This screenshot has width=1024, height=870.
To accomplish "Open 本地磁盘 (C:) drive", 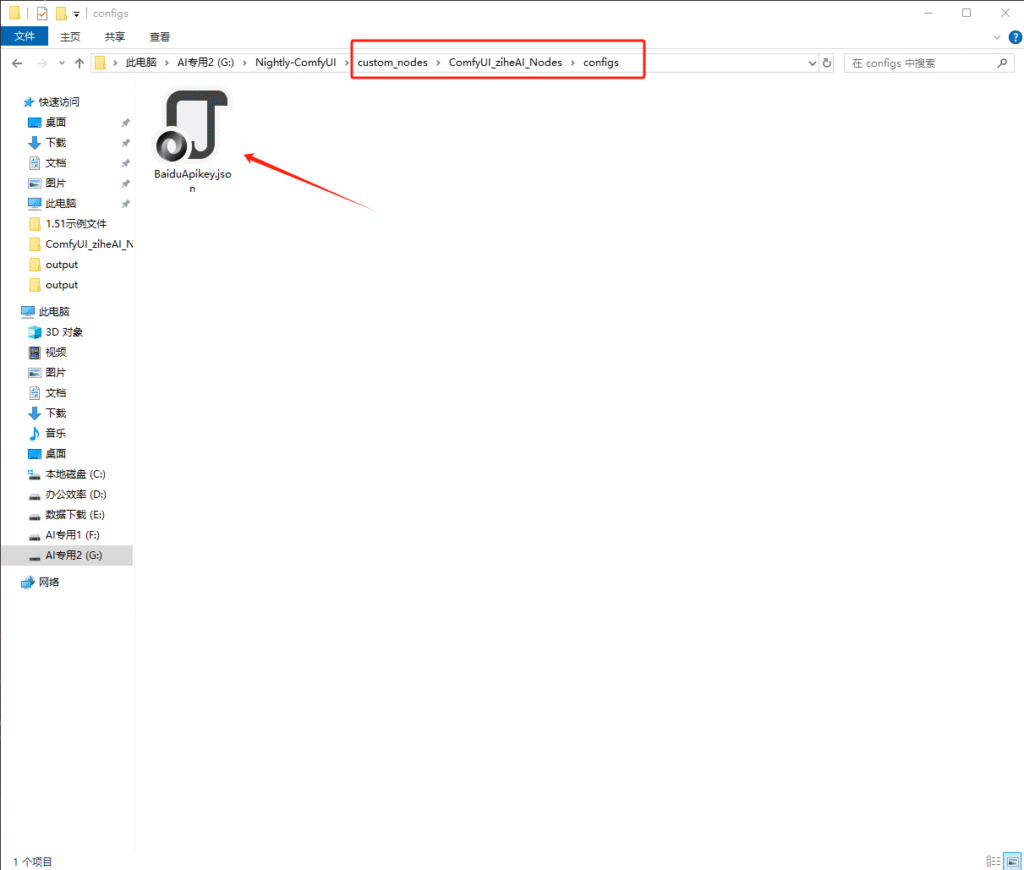I will click(75, 474).
